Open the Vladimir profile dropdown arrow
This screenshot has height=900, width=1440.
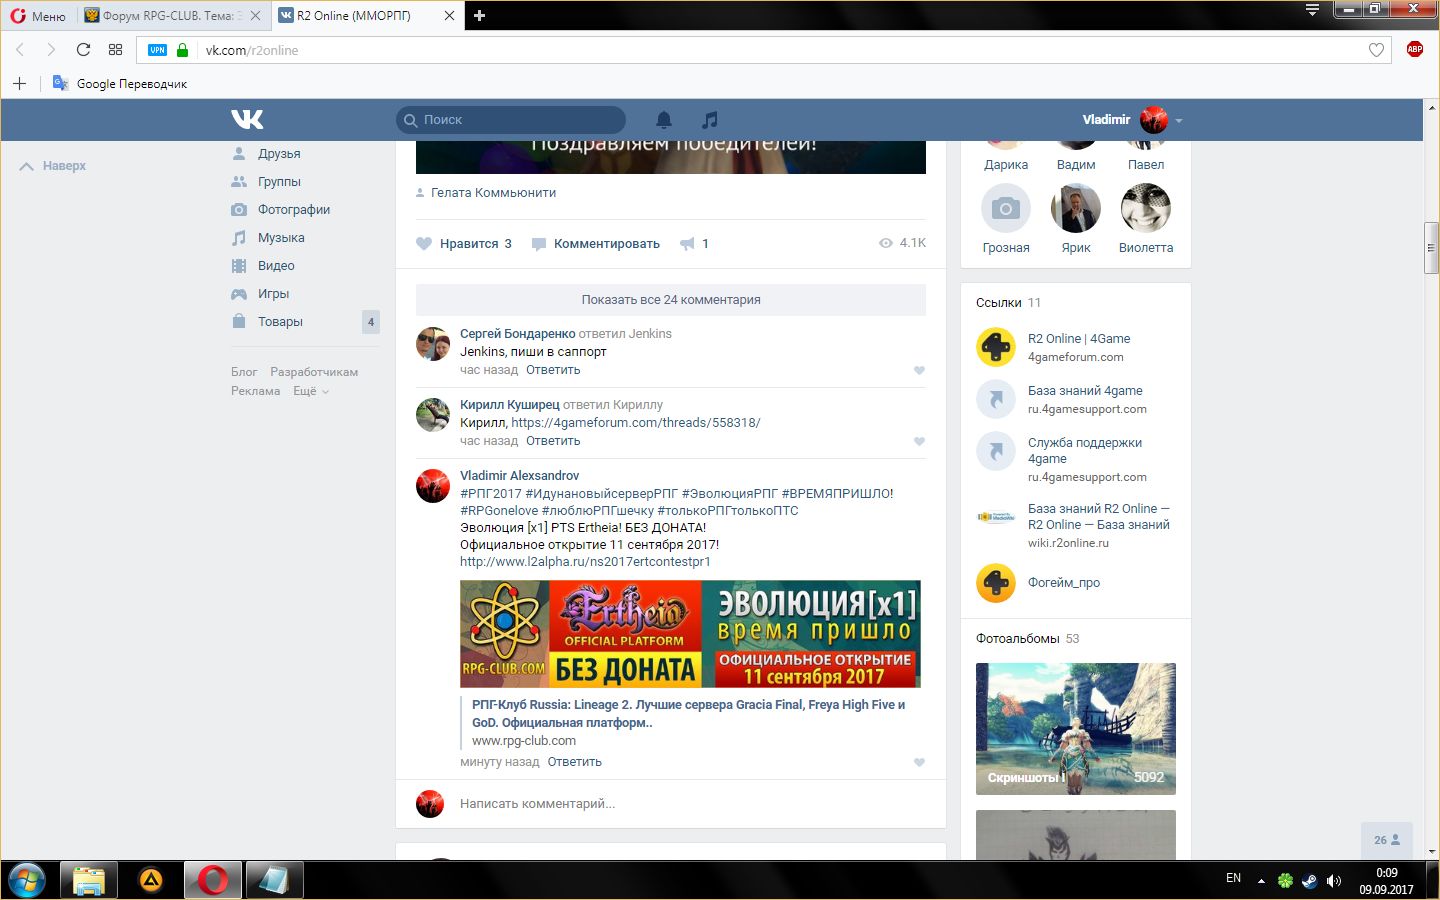1179,121
